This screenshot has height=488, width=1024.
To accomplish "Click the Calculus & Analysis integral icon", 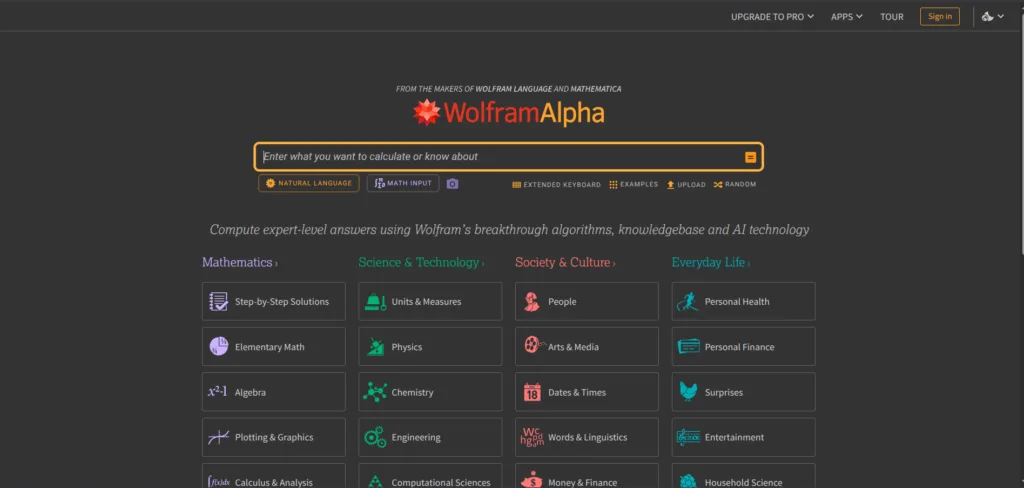I will [x=218, y=482].
